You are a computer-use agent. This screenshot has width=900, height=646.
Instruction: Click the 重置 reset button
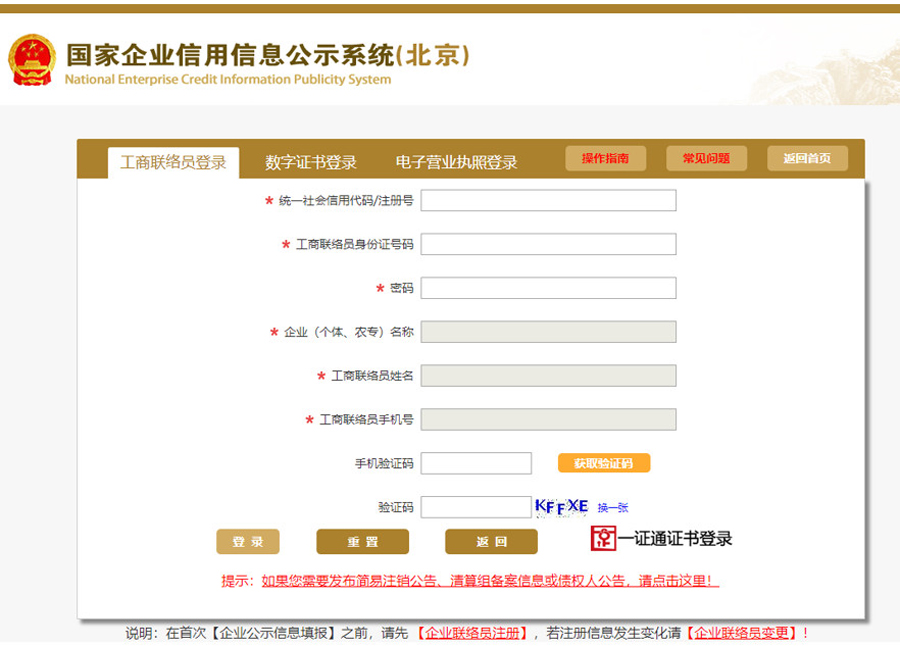pos(363,541)
